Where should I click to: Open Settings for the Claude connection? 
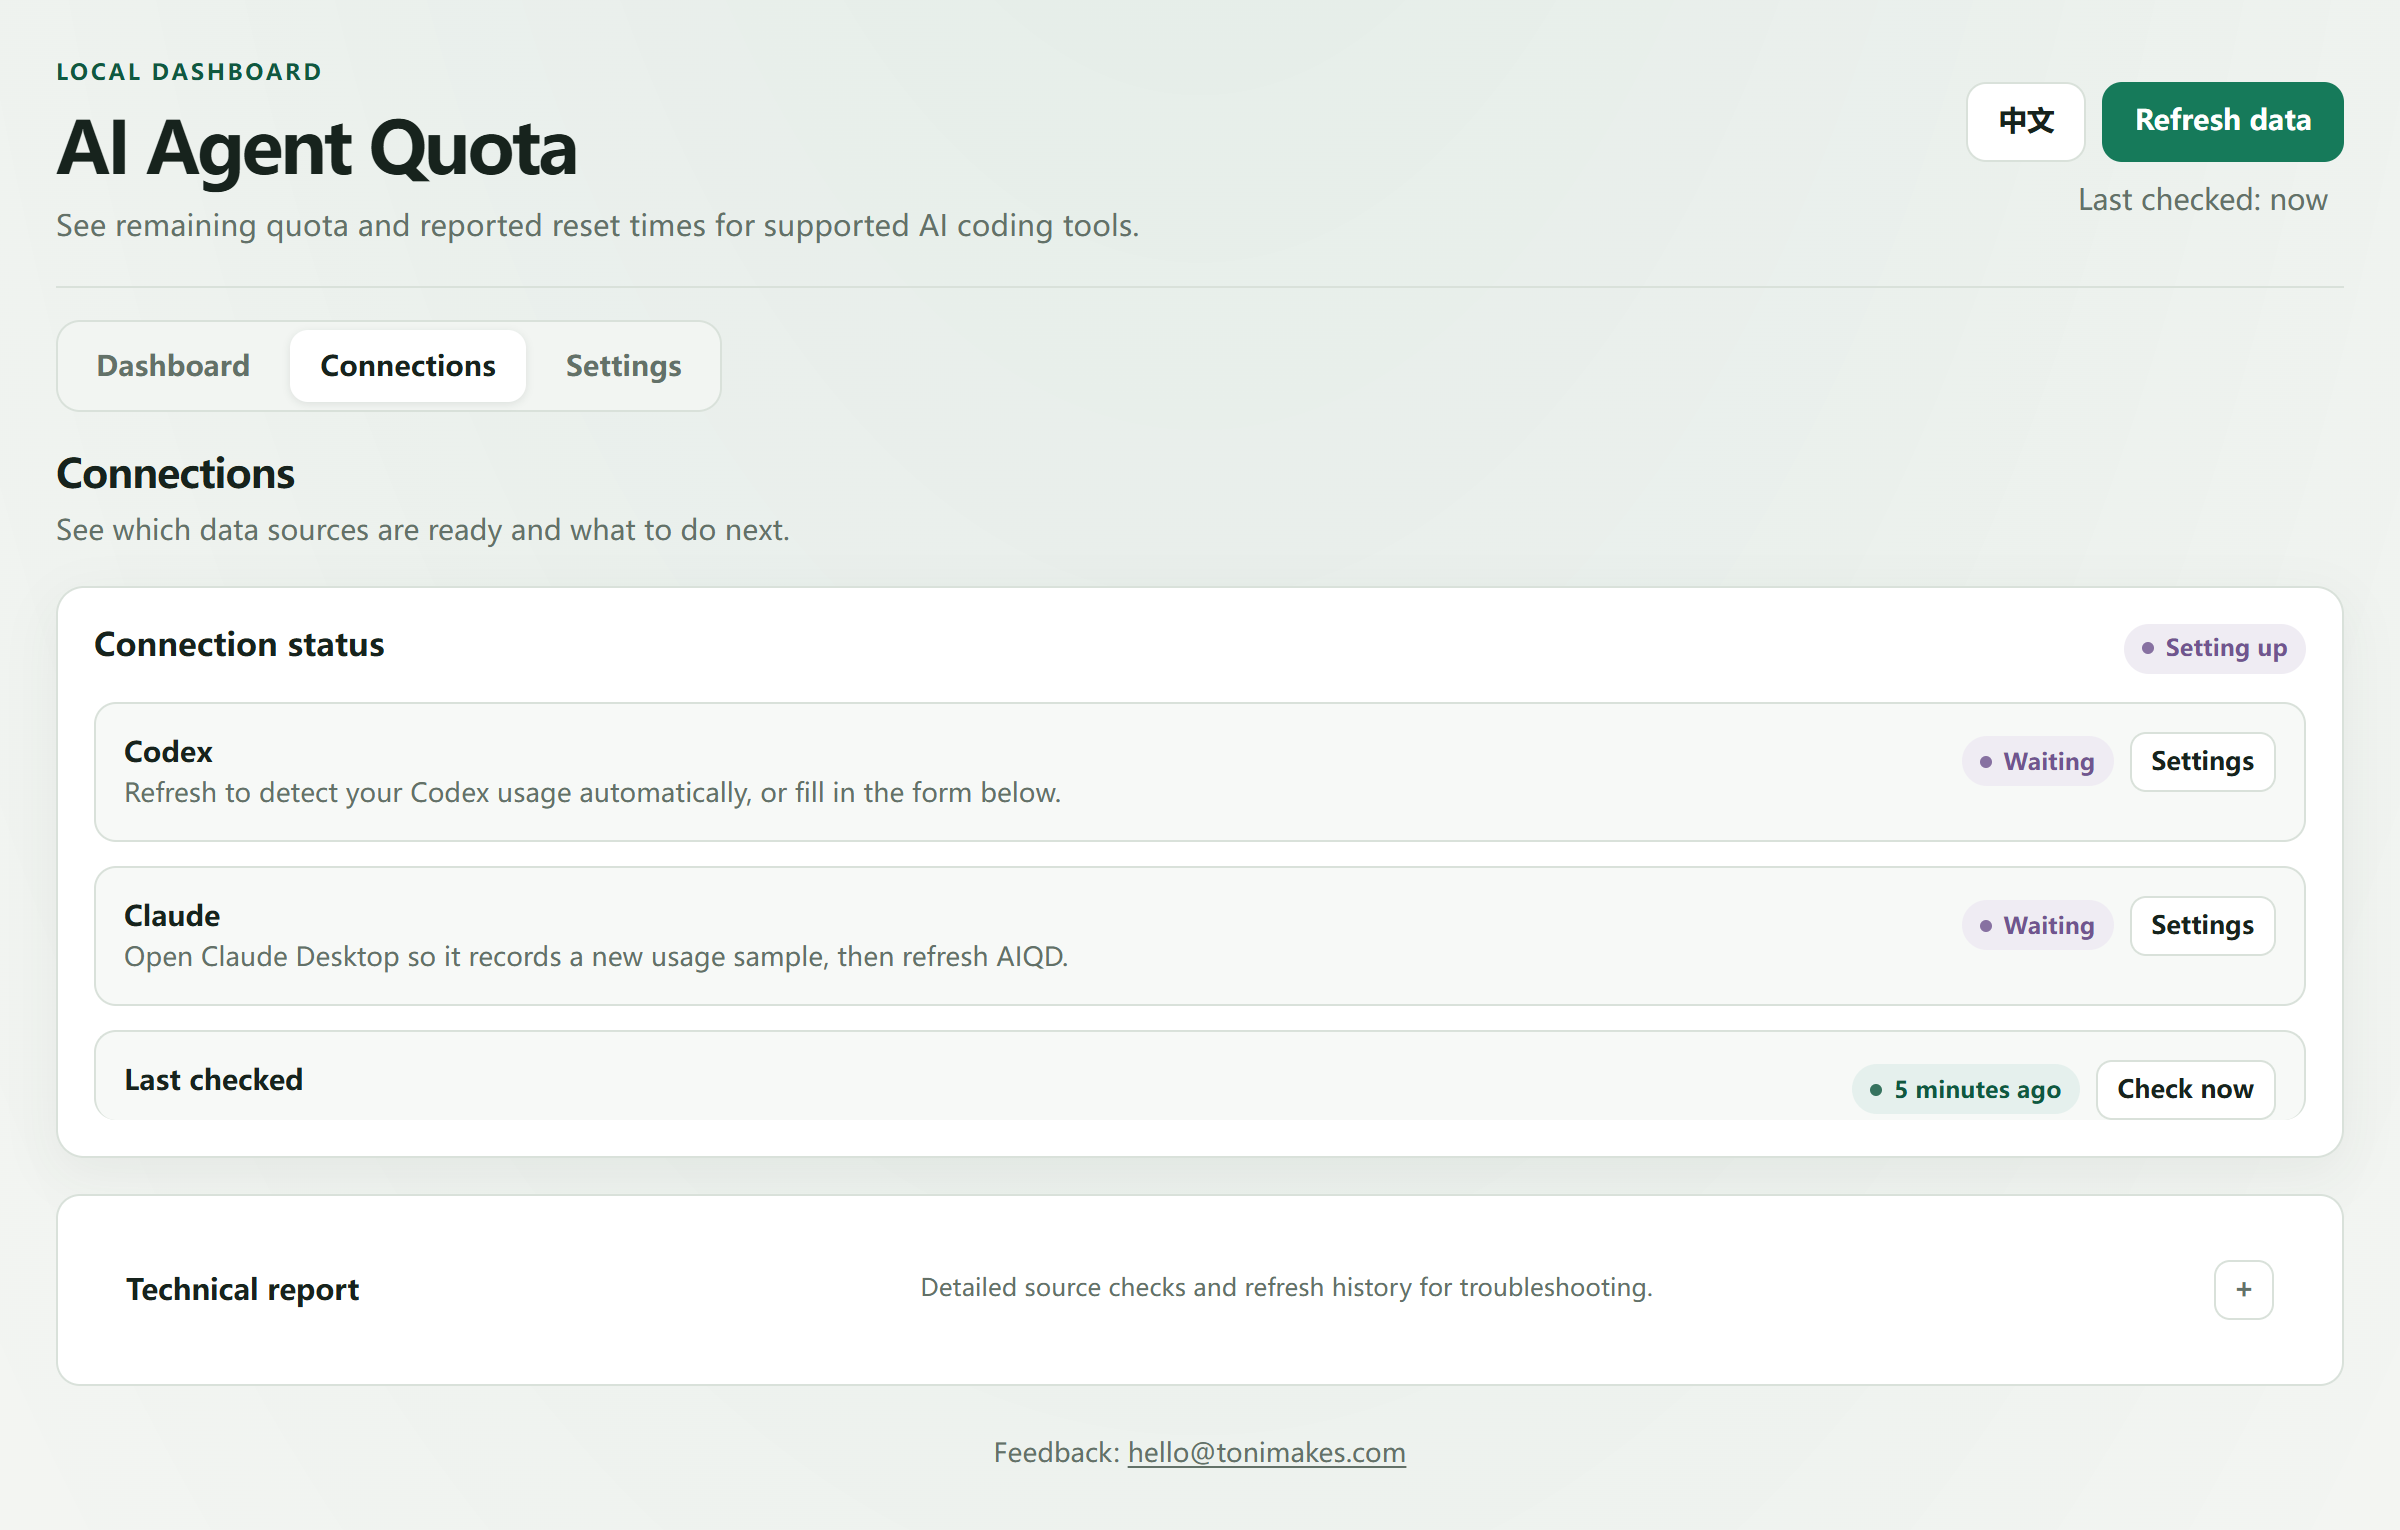(x=2202, y=925)
